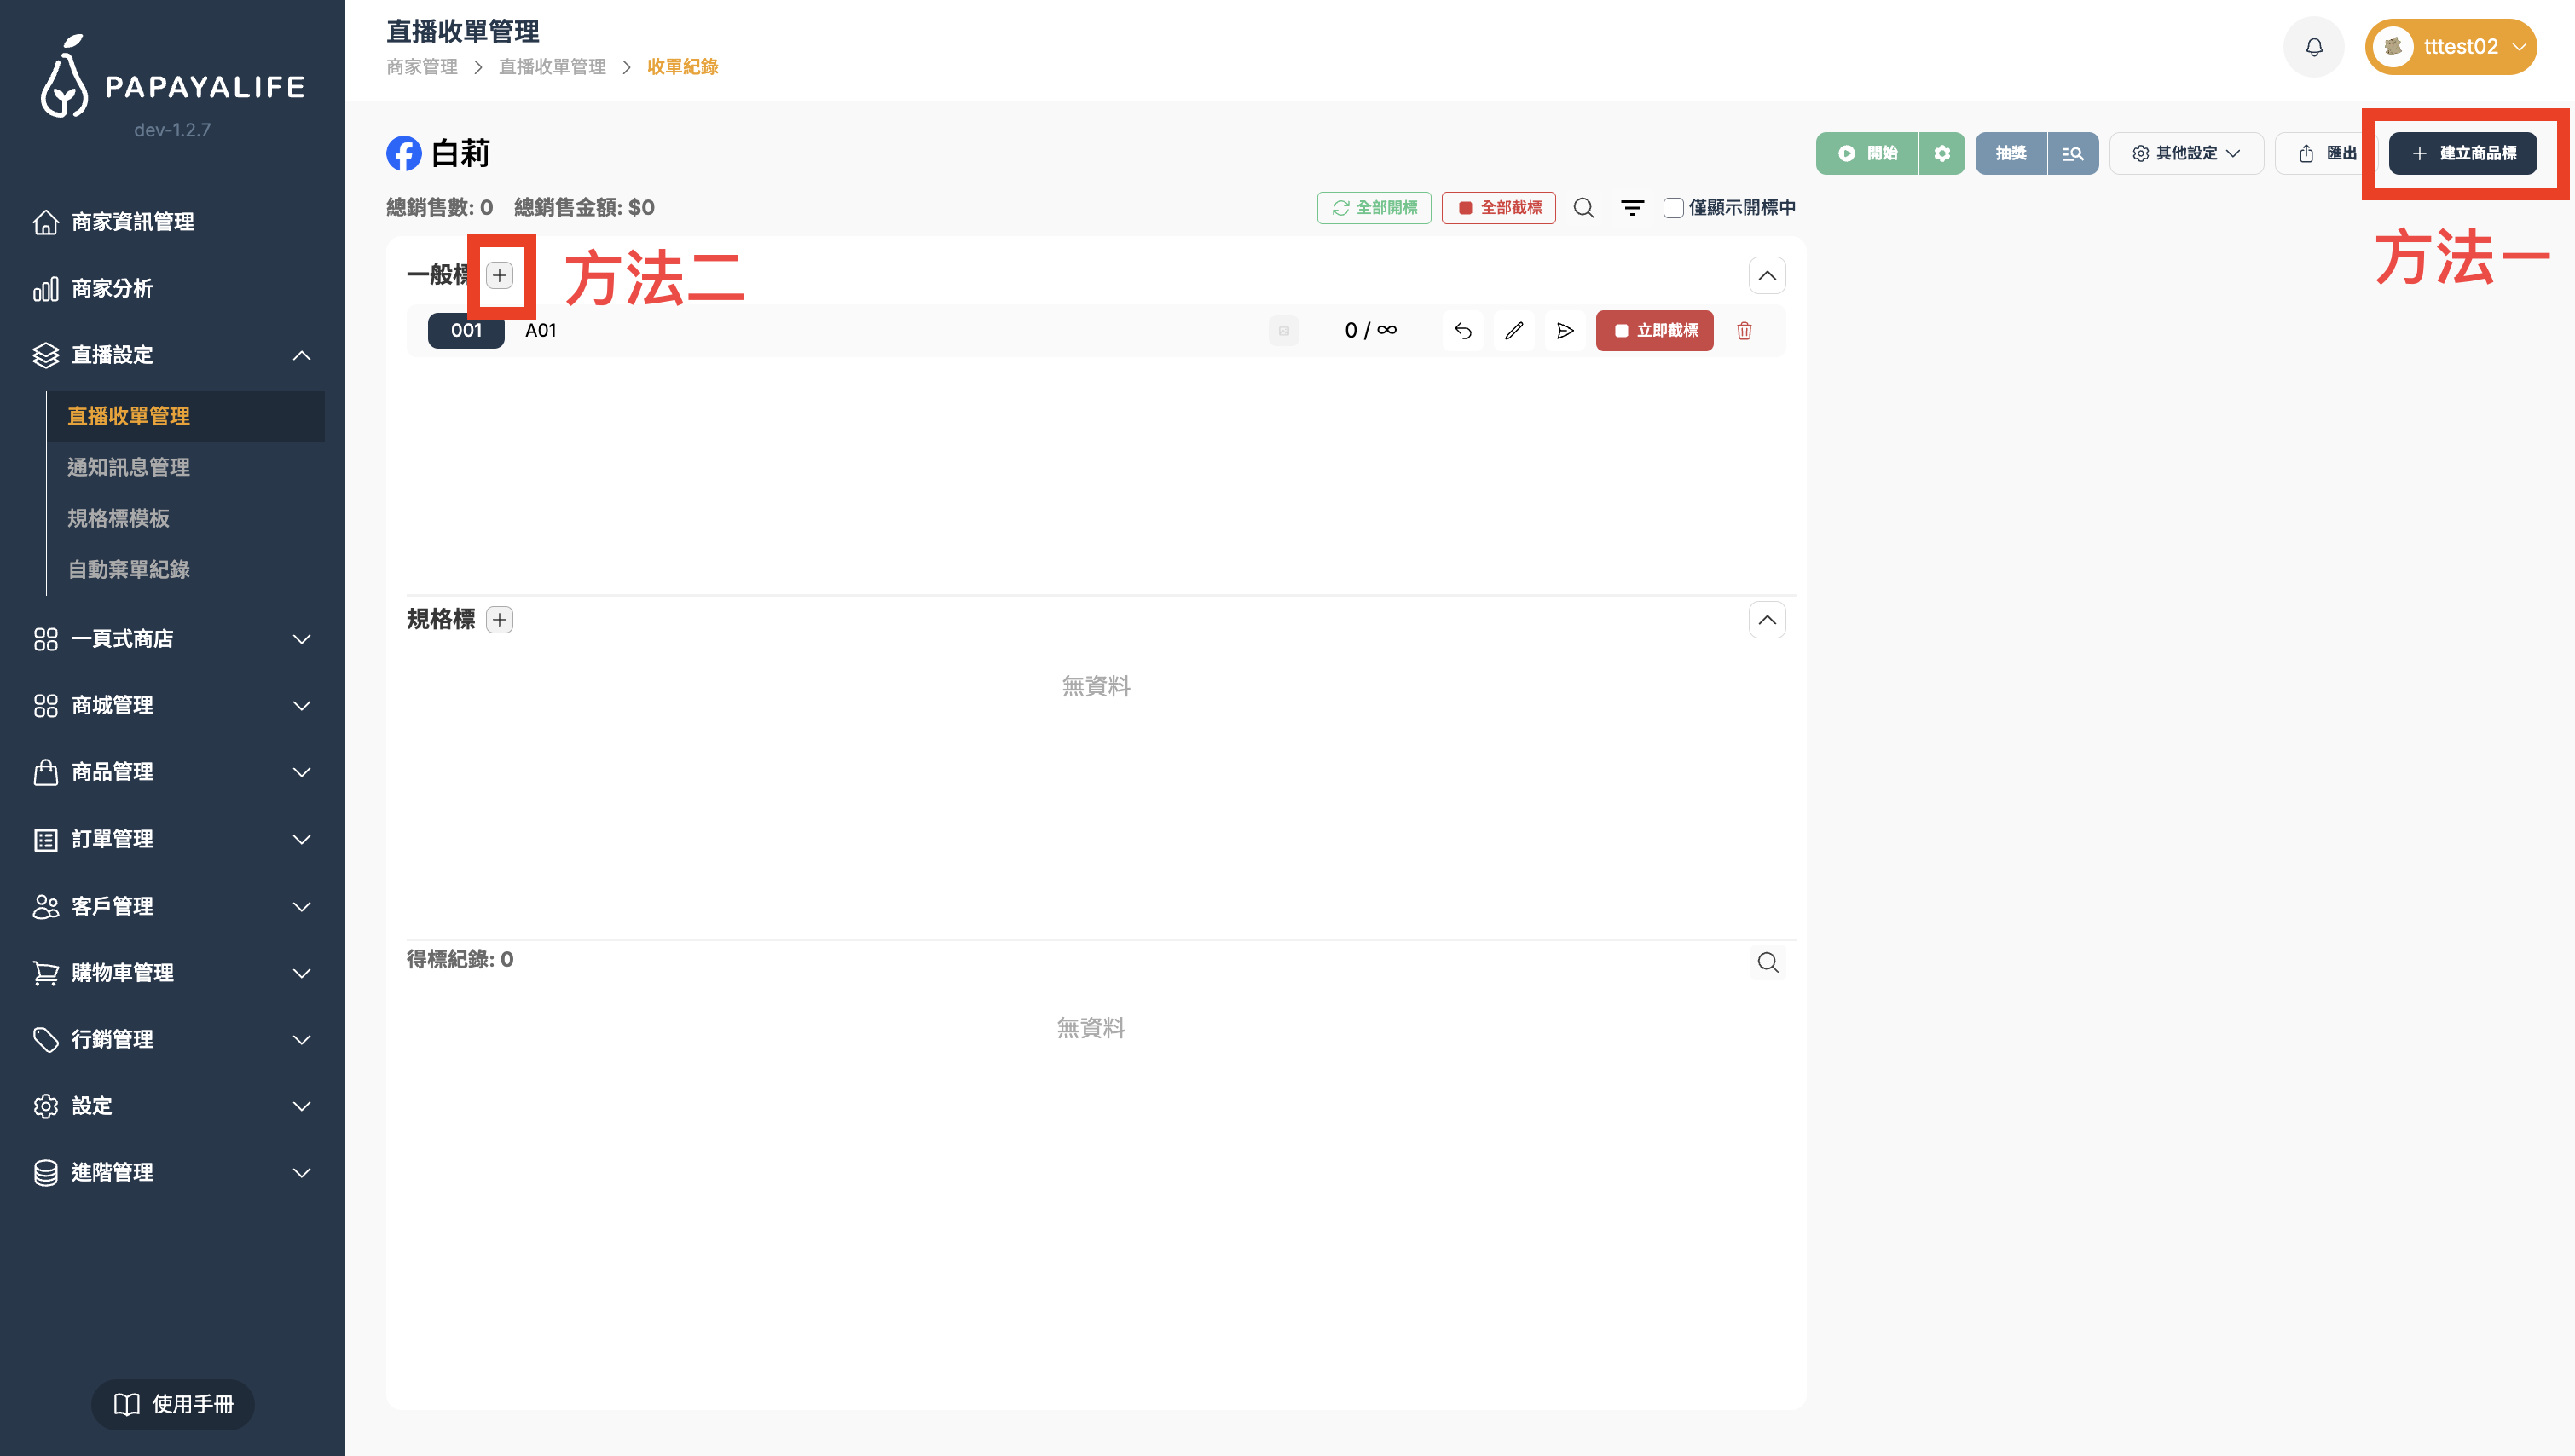The height and width of the screenshot is (1456, 2575).
Task: Delete tag A01 via trash icon
Action: [x=1743, y=330]
